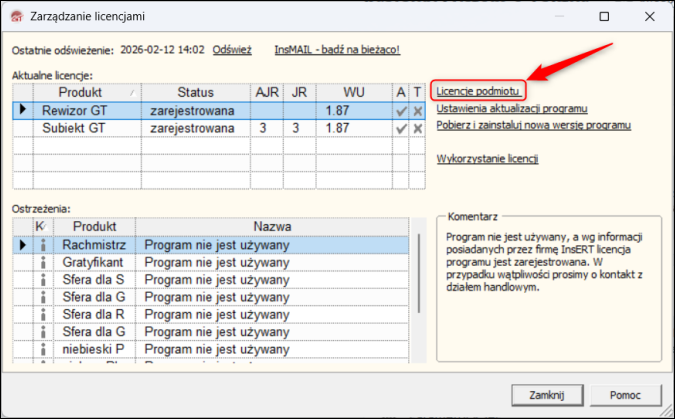This screenshot has height=419, width=675.
Task: Click the checkmark icon in Subiekt GT row
Action: point(401,128)
